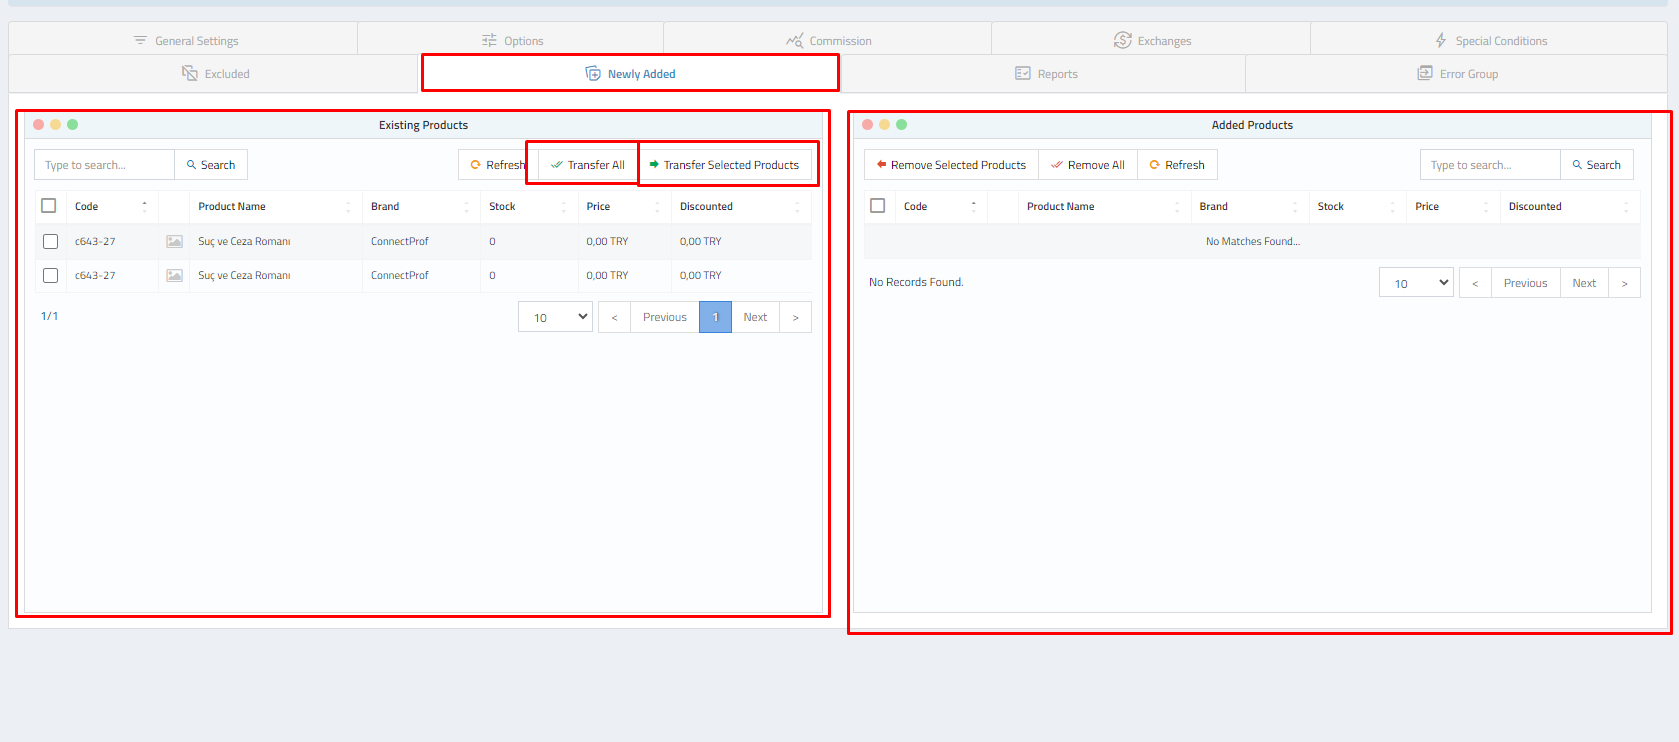Click Transfer All button

pos(588,165)
